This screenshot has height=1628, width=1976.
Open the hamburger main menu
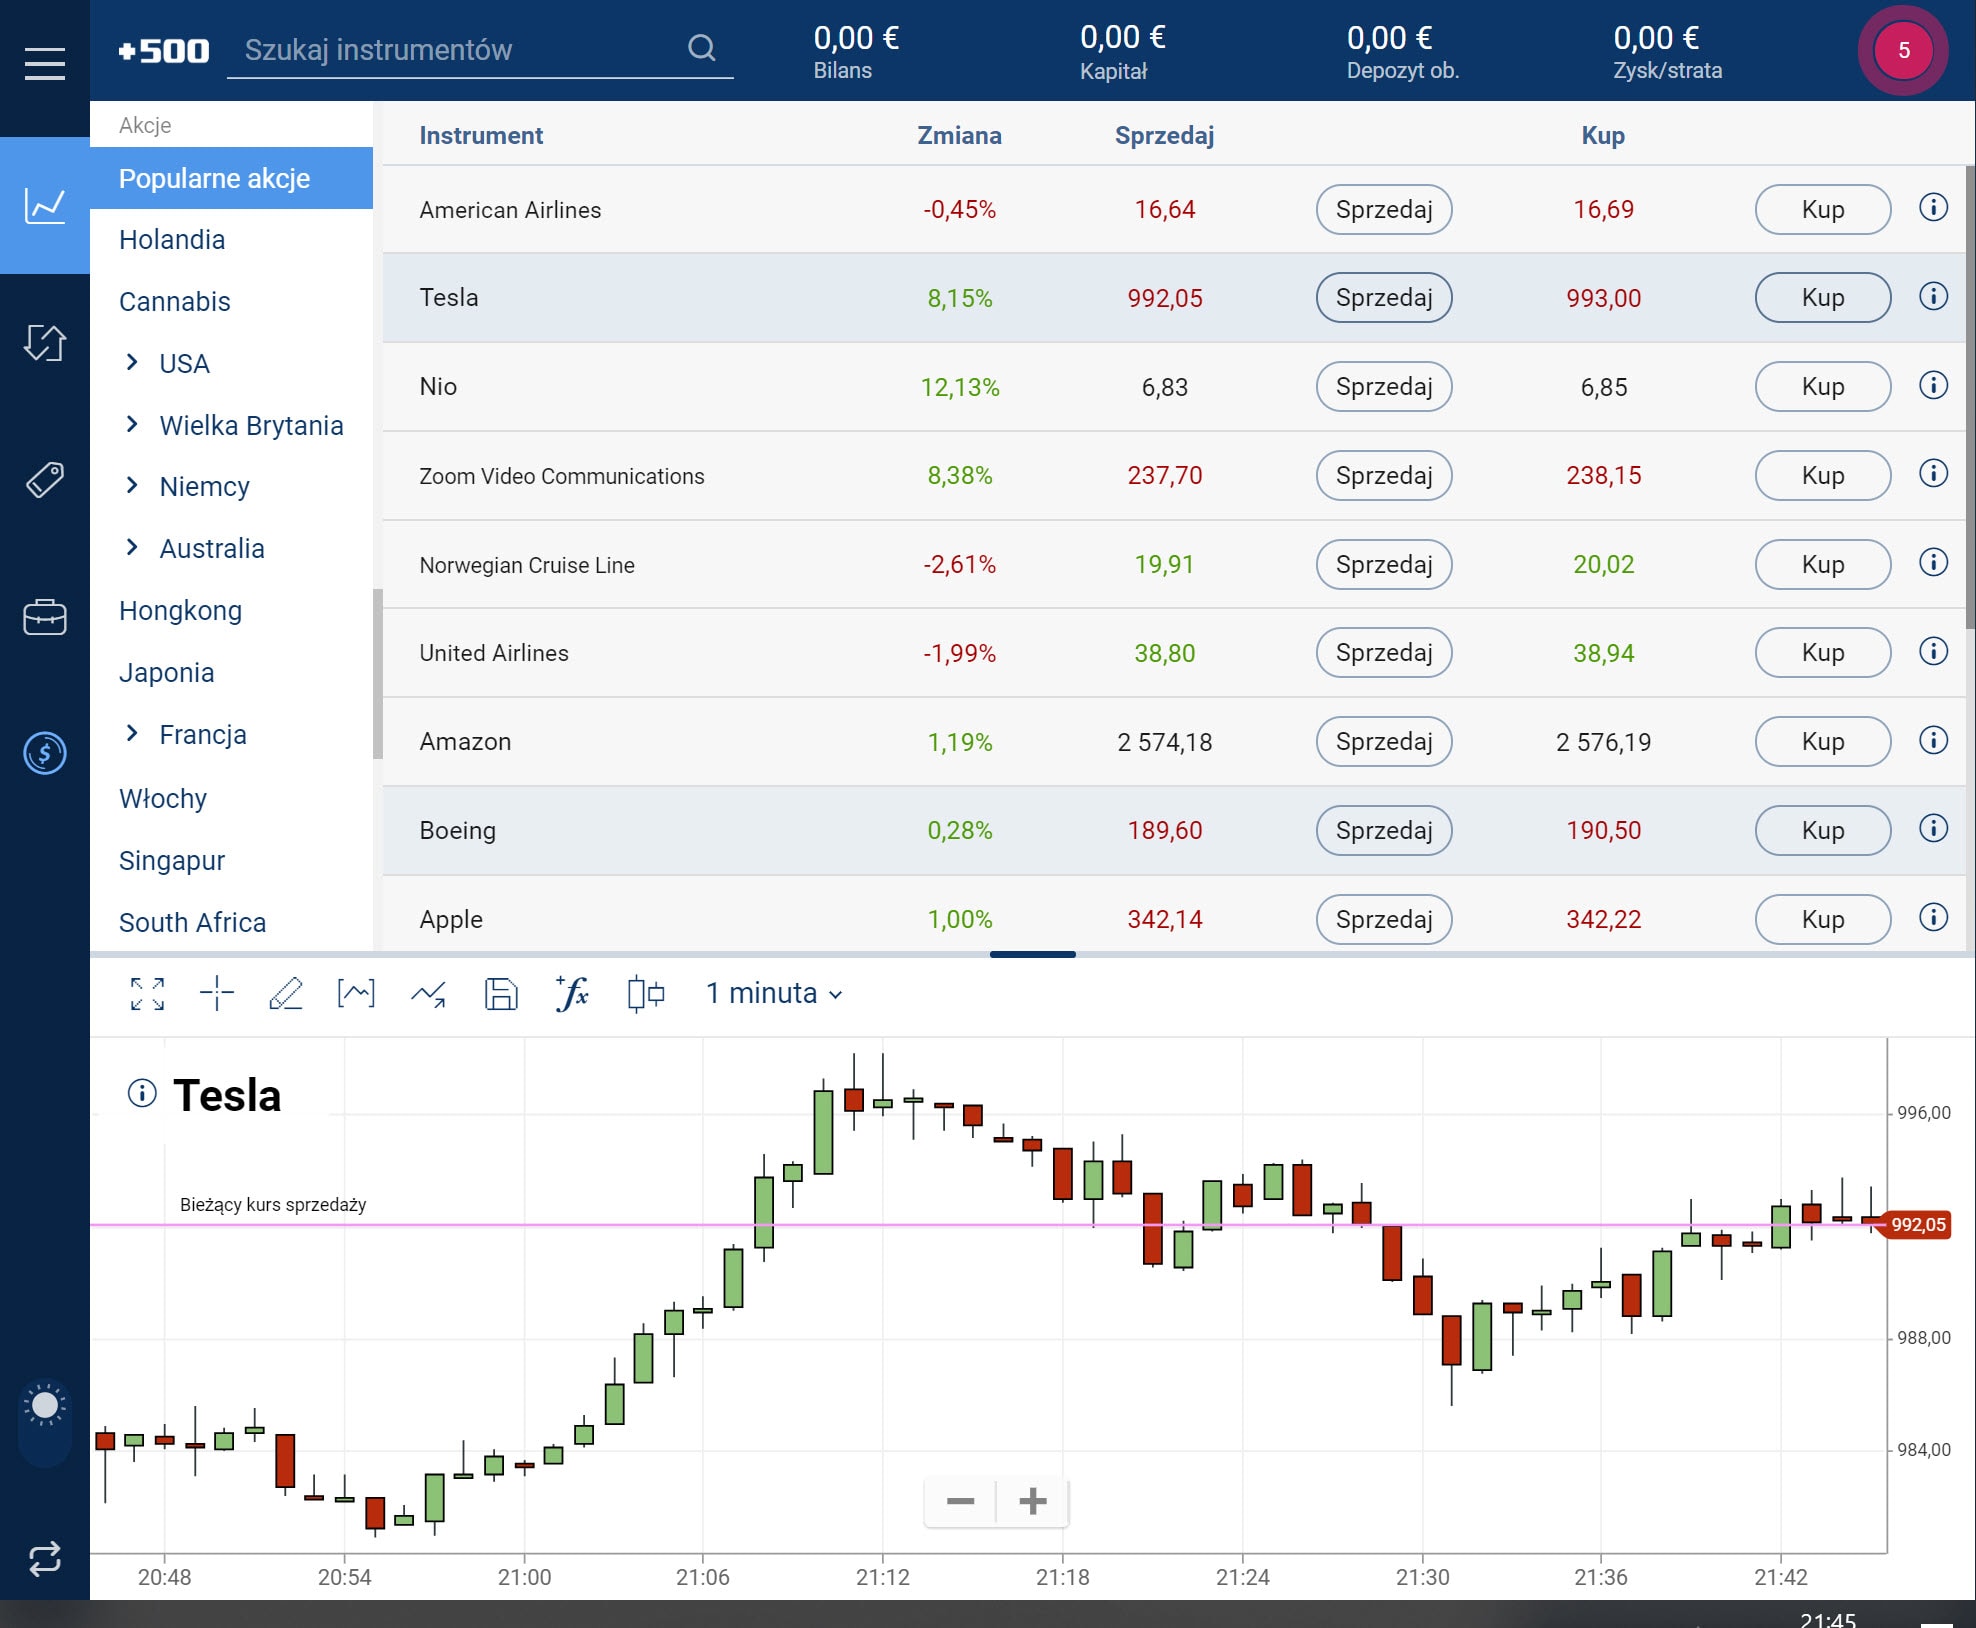[x=45, y=63]
